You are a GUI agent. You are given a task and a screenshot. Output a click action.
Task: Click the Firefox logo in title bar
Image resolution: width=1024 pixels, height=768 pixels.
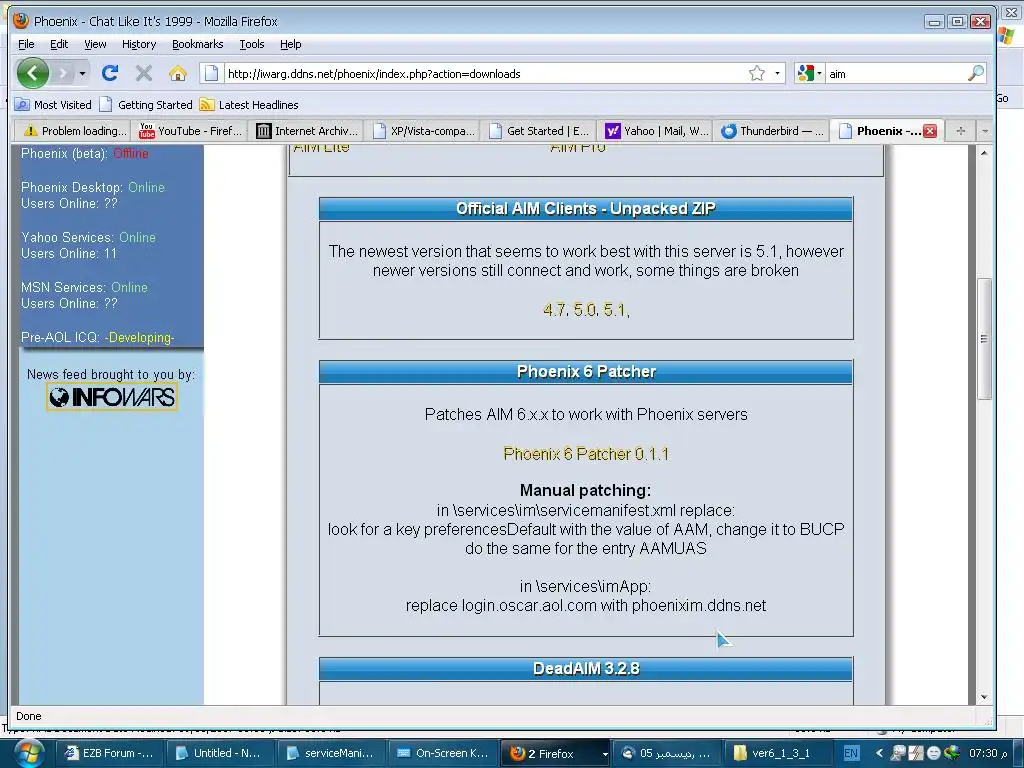[x=21, y=21]
